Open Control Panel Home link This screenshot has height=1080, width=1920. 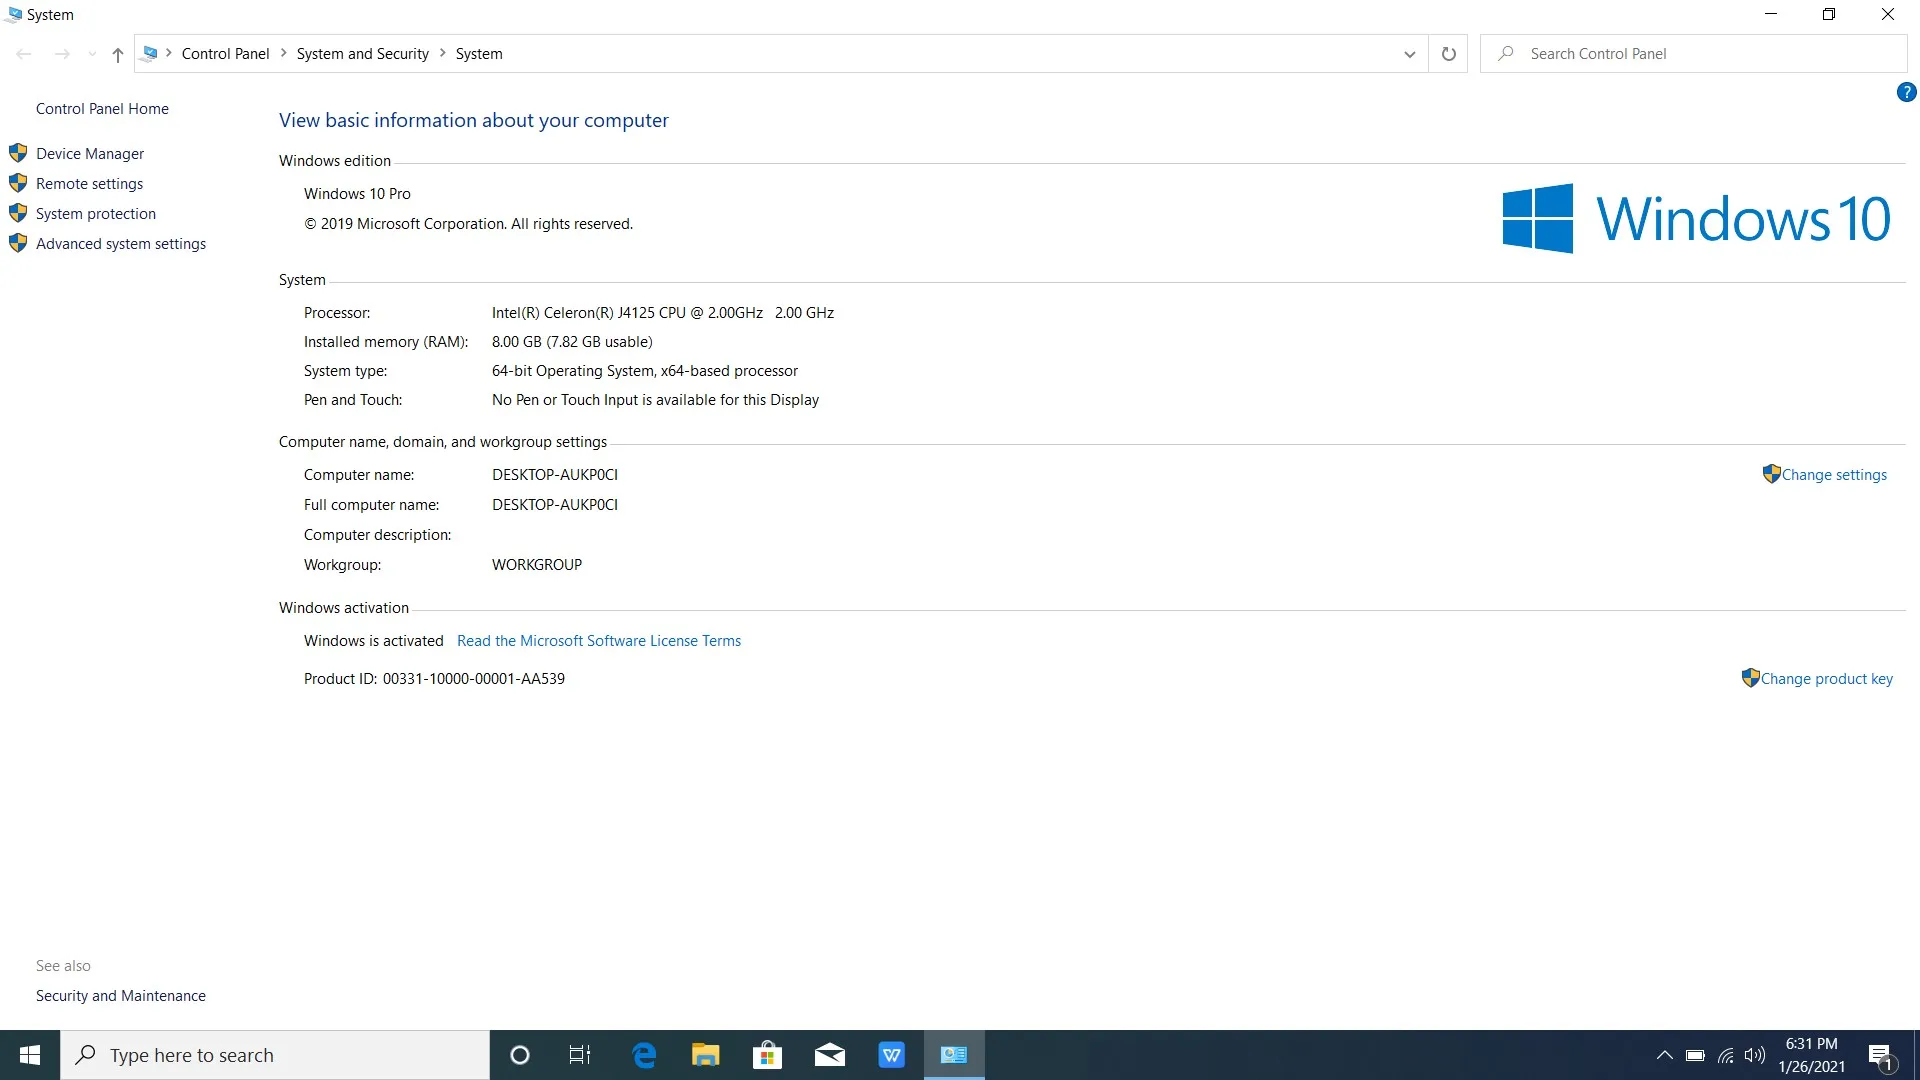pyautogui.click(x=103, y=107)
